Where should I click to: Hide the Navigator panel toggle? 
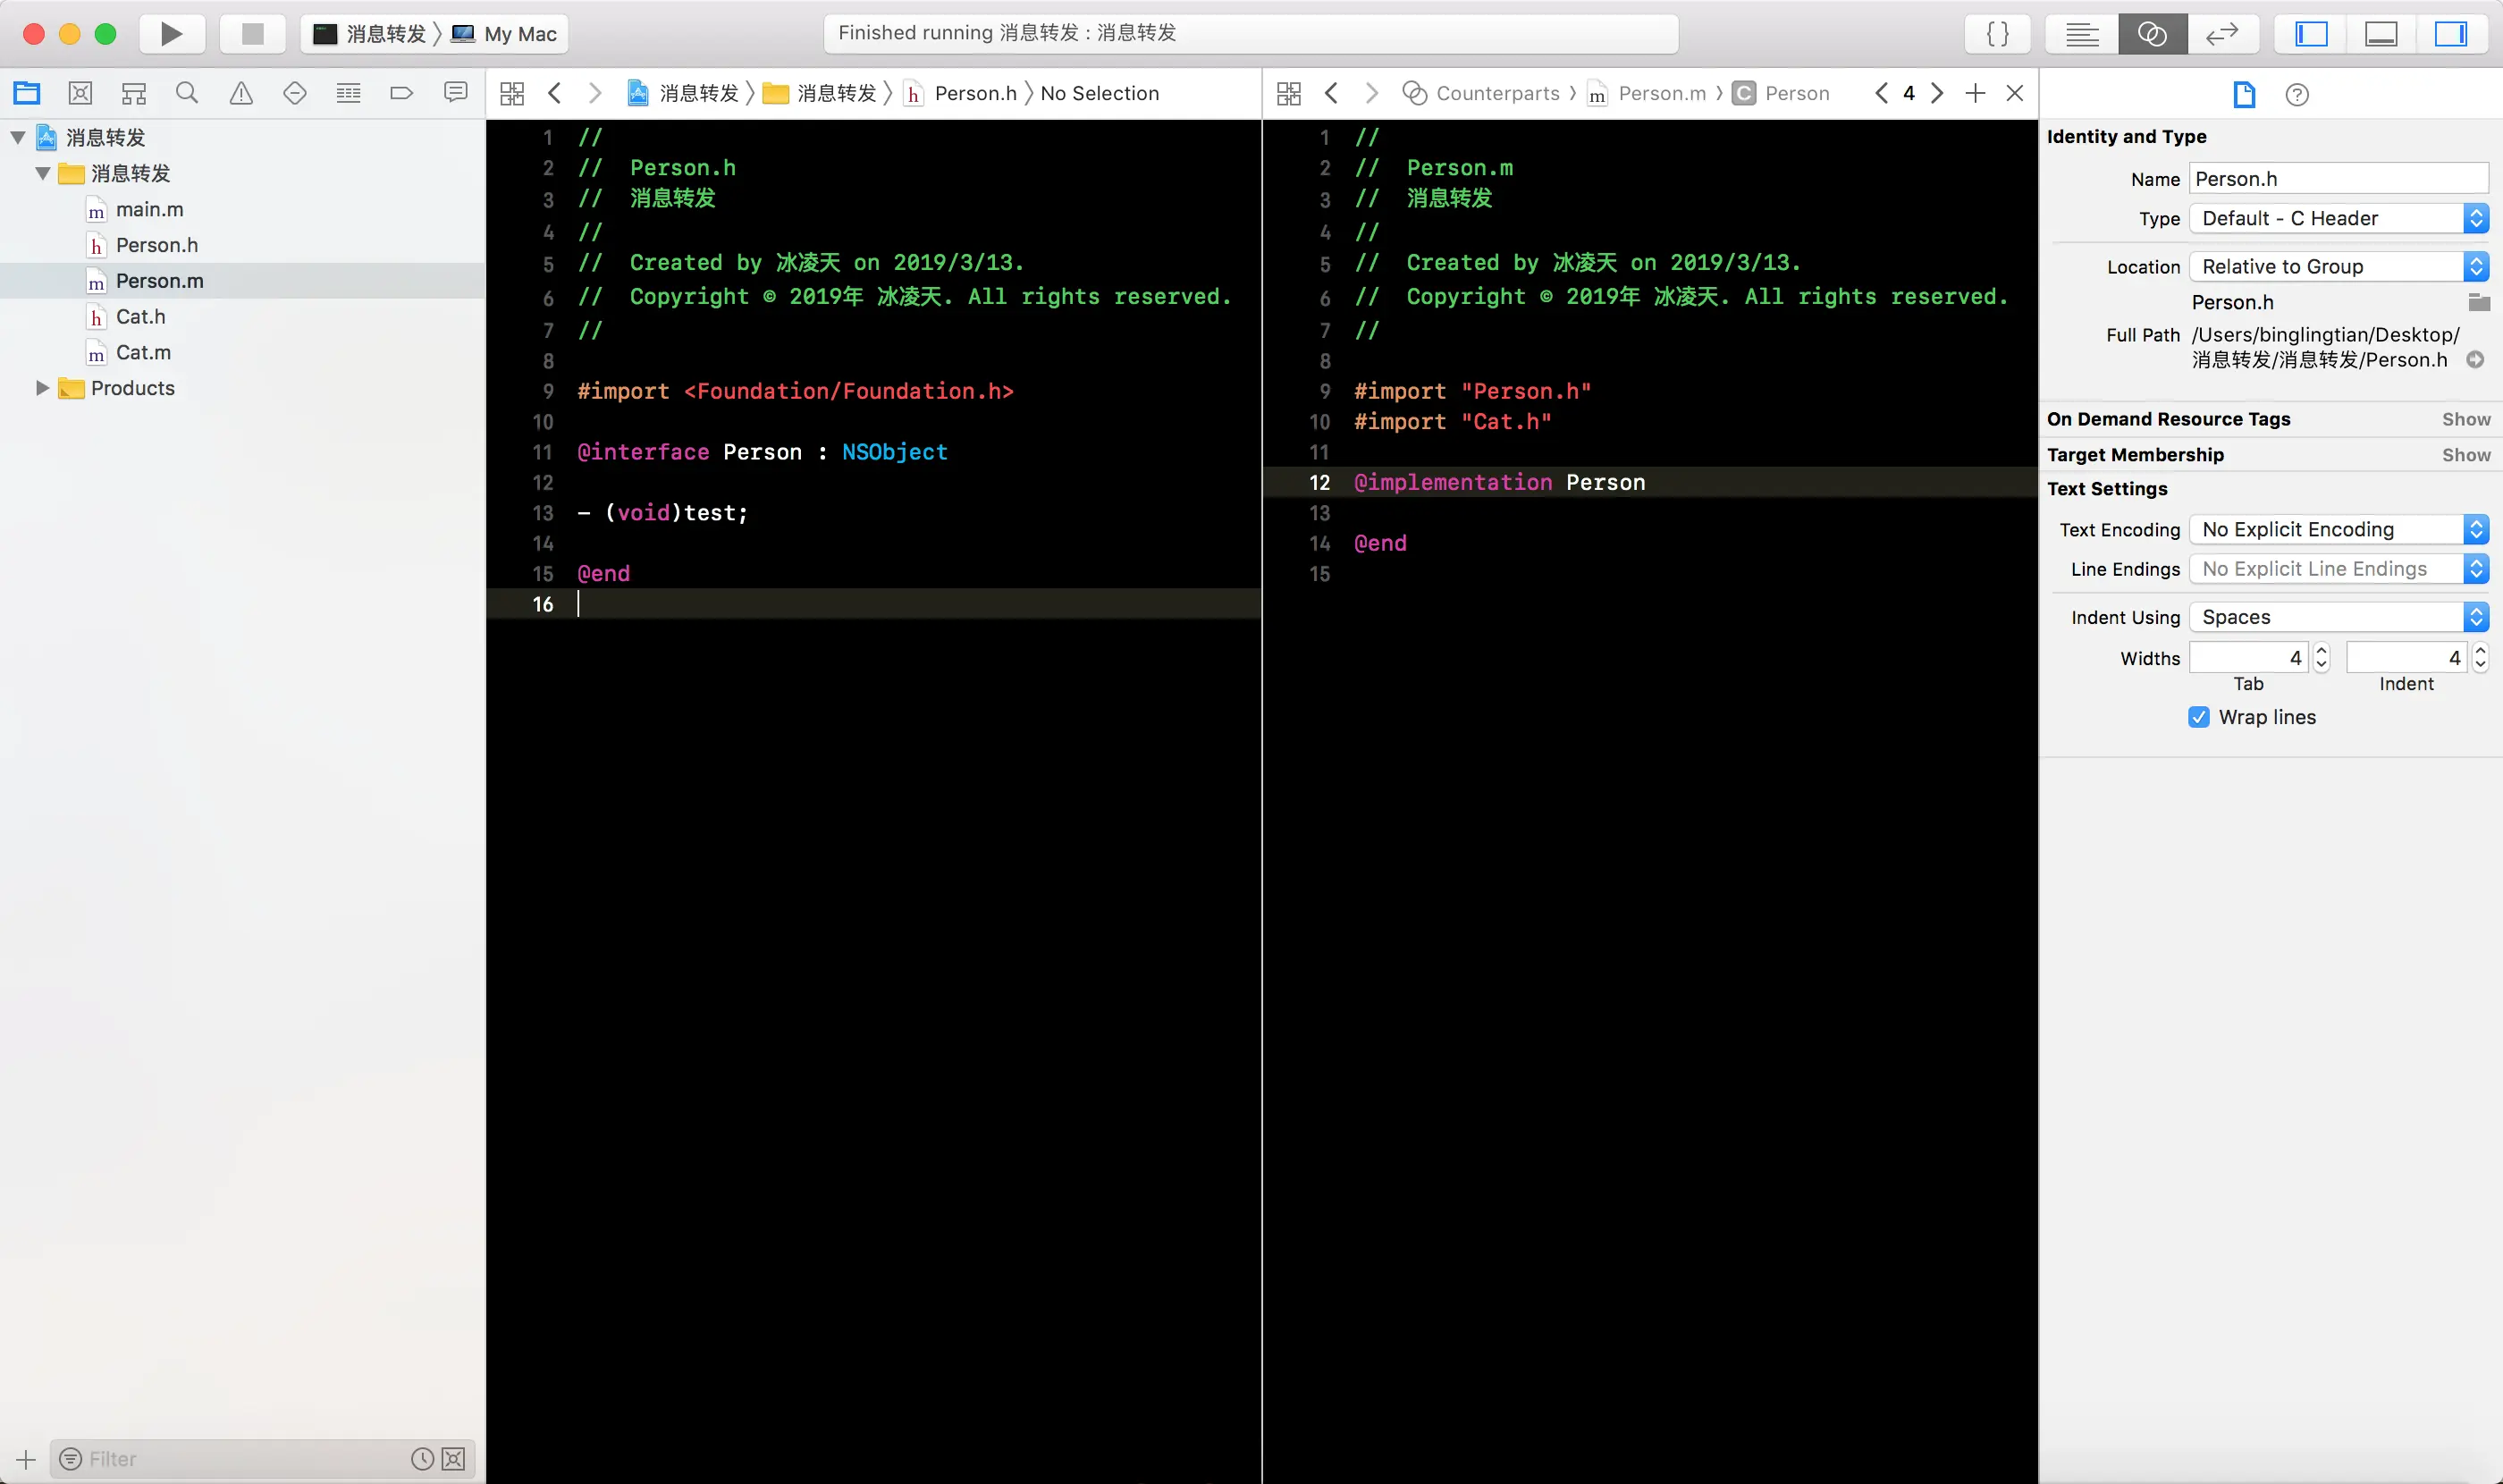[2311, 34]
